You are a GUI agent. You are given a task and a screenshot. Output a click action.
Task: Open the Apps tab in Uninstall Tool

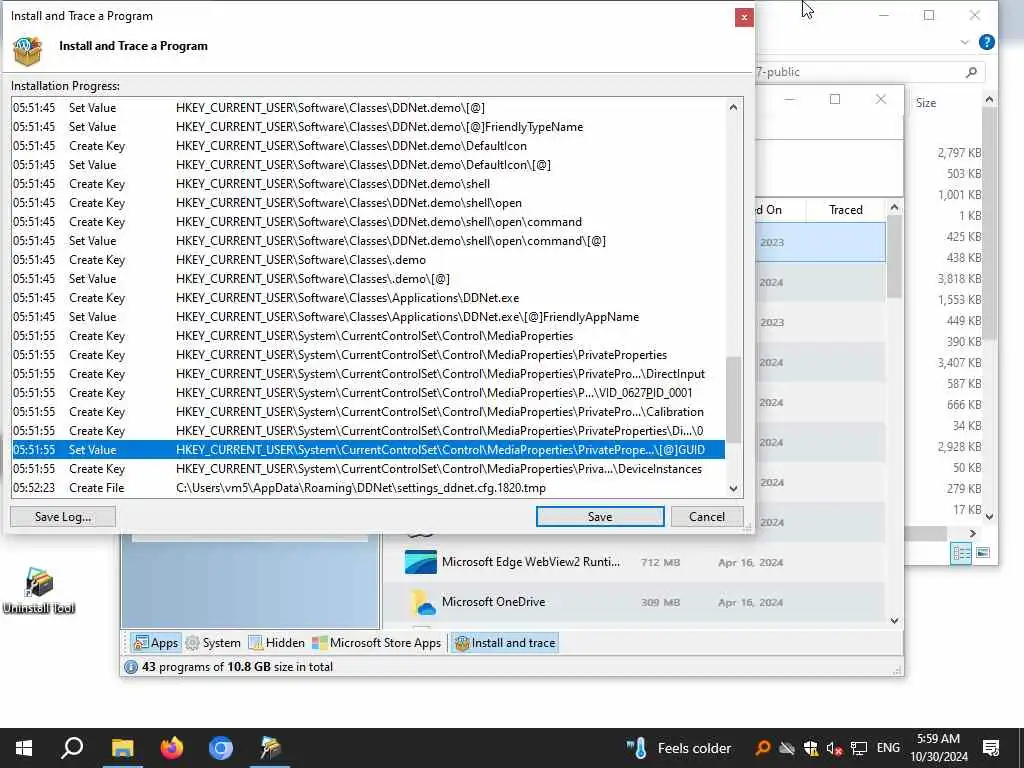pyautogui.click(x=155, y=643)
